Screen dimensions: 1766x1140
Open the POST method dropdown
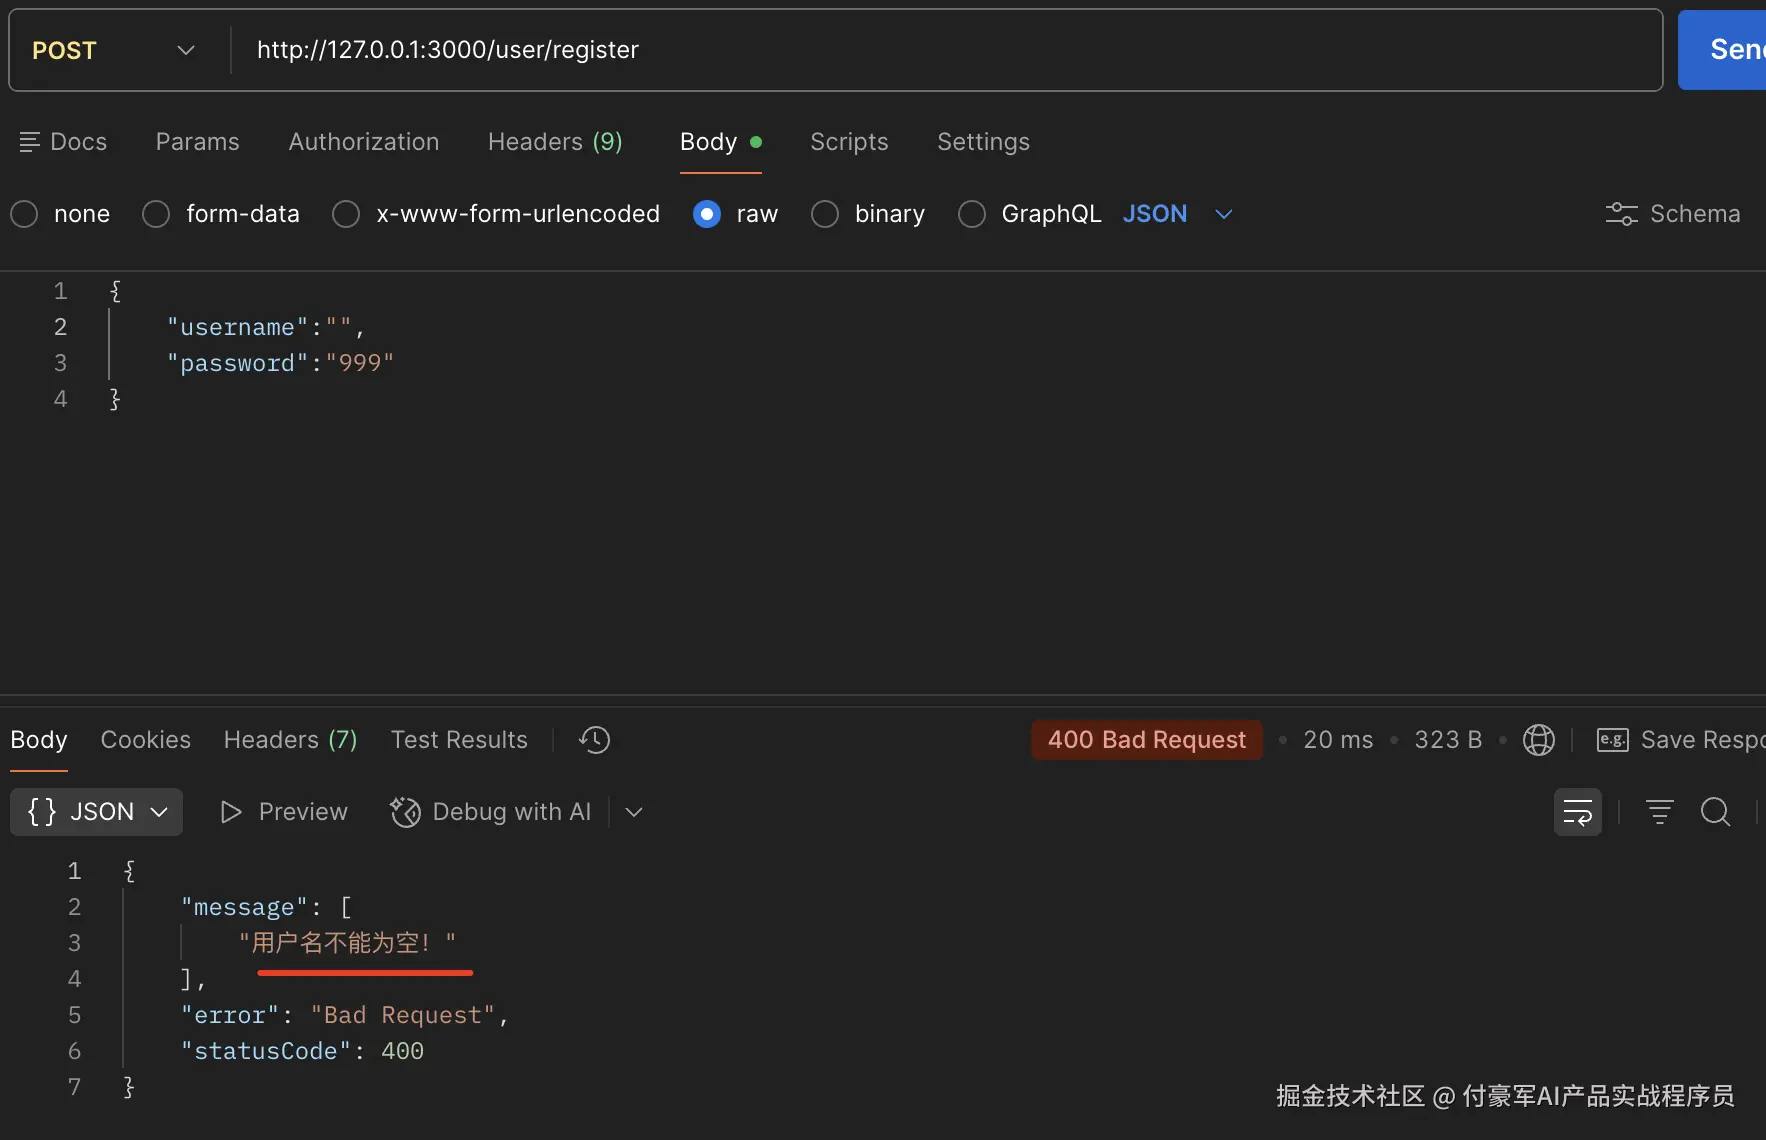tap(113, 50)
